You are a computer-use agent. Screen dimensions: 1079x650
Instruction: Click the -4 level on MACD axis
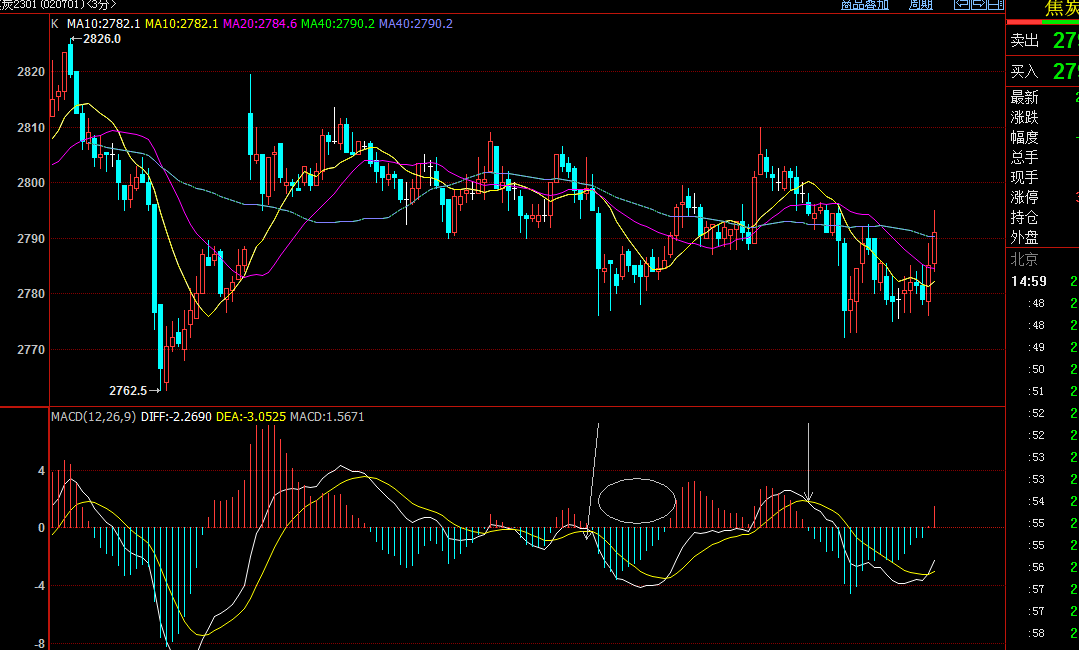[39, 586]
